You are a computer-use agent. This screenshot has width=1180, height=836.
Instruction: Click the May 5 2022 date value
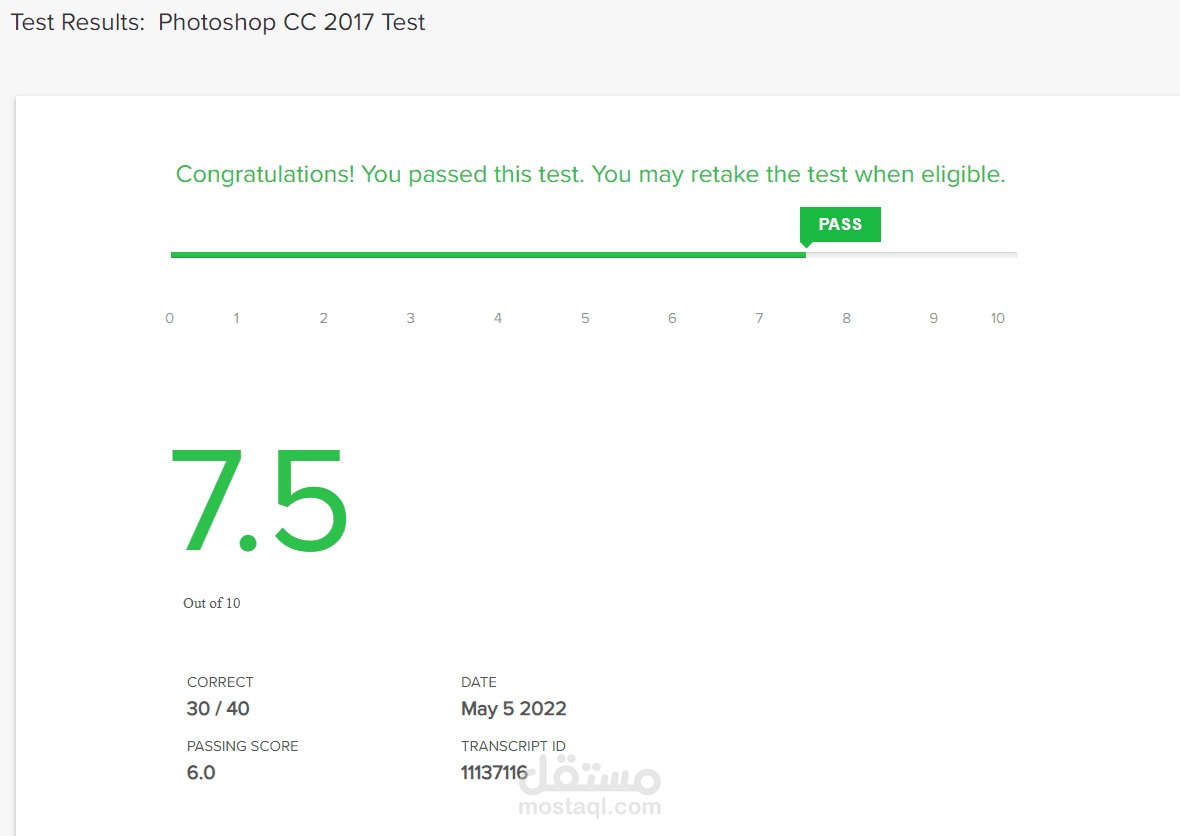[514, 708]
